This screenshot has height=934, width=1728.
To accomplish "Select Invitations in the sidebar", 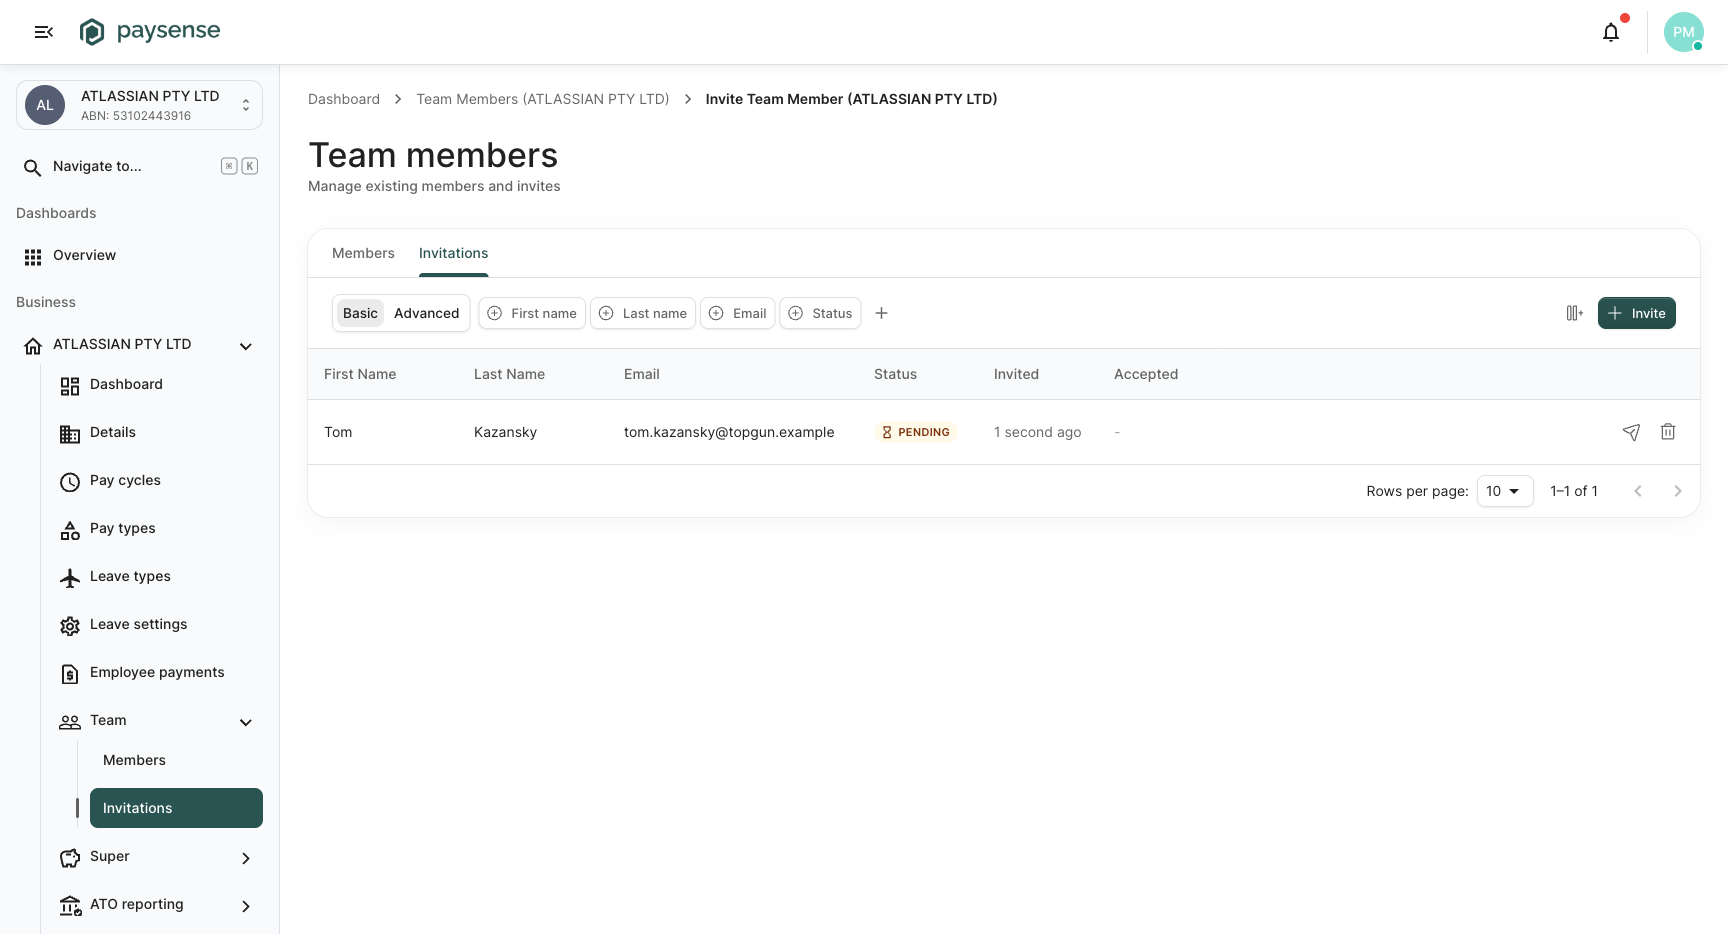I will click(176, 808).
